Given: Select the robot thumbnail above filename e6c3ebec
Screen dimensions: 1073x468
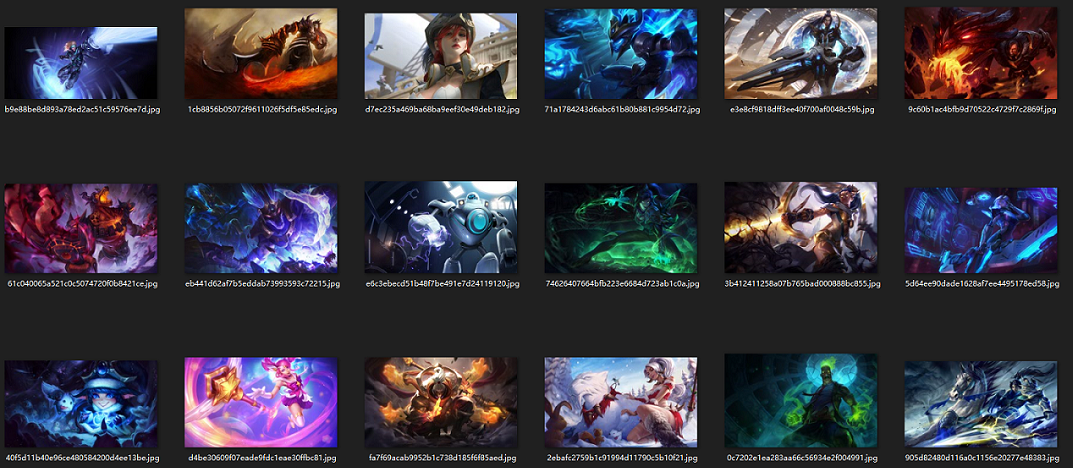Looking at the screenshot, I should (441, 228).
